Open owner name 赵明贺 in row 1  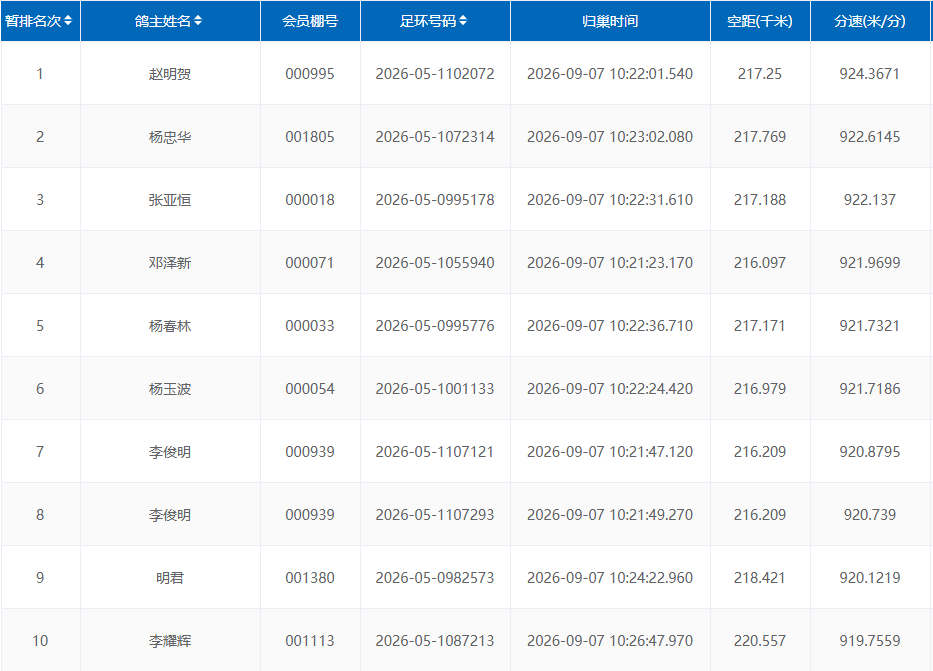[170, 74]
